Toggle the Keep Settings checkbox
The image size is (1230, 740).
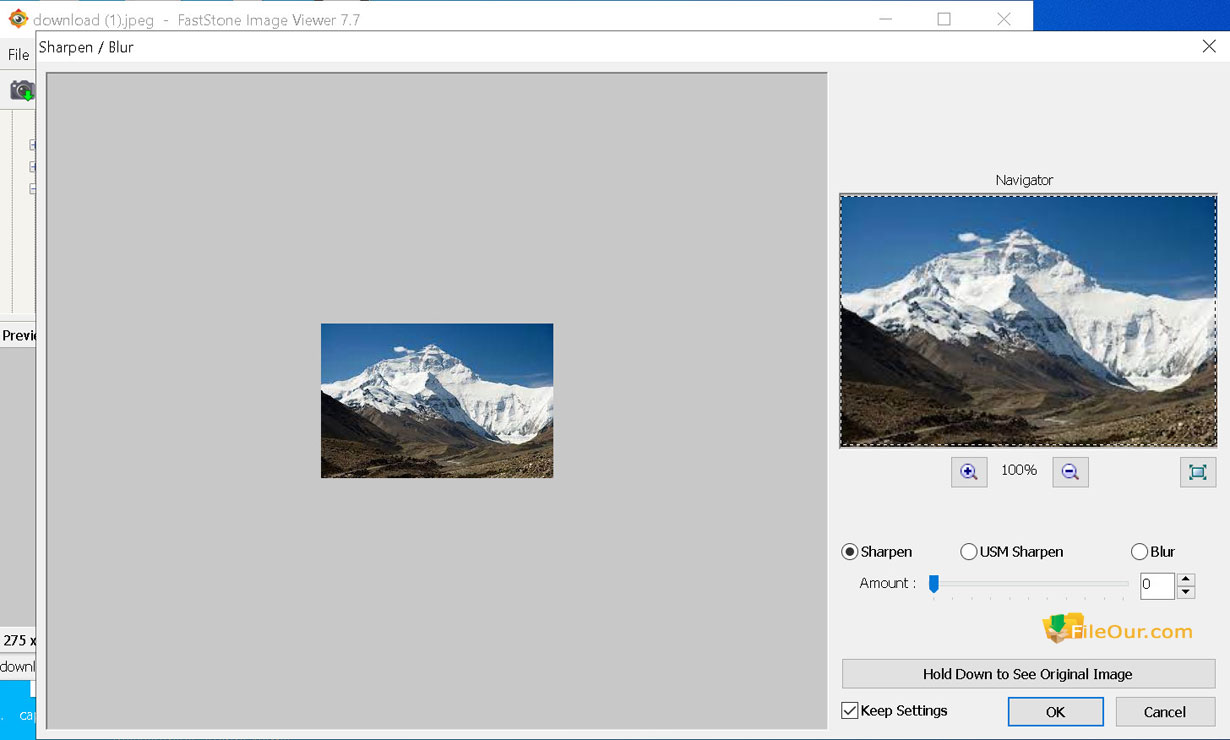click(850, 711)
